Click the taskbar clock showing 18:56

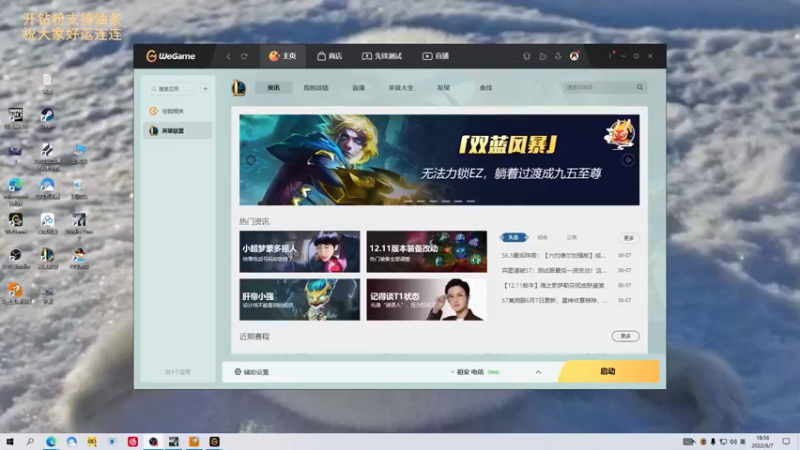(763, 441)
